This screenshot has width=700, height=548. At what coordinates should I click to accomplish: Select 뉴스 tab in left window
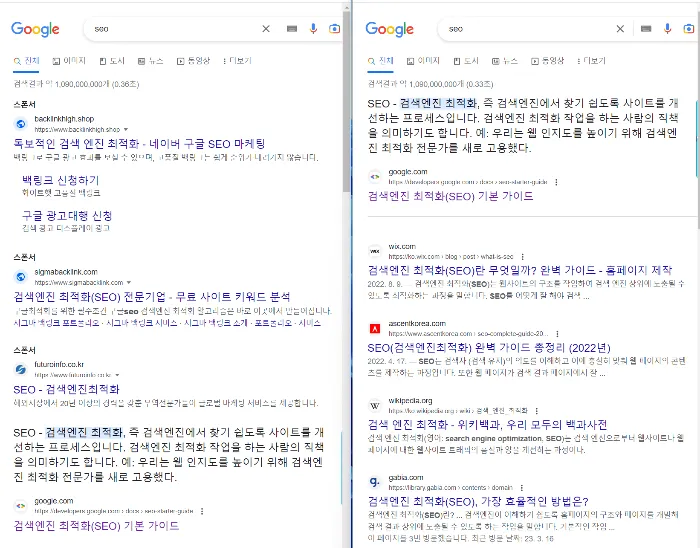point(150,61)
